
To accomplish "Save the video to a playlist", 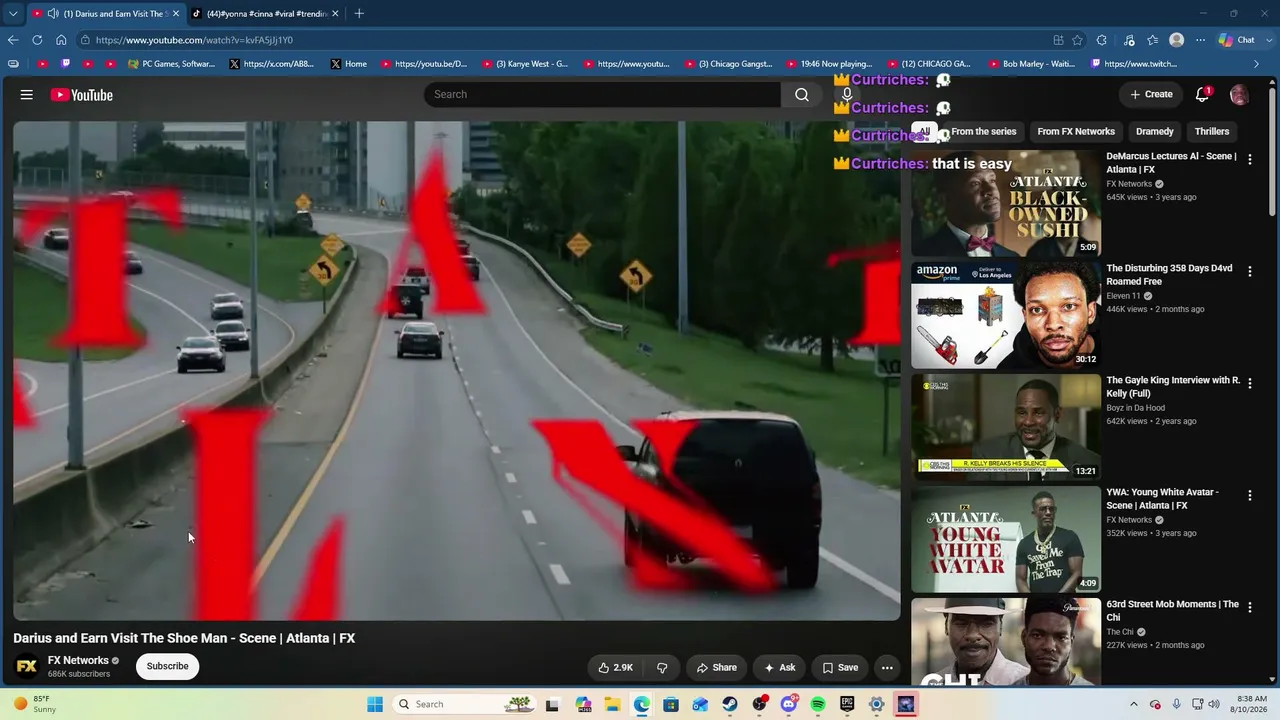I will 840,667.
